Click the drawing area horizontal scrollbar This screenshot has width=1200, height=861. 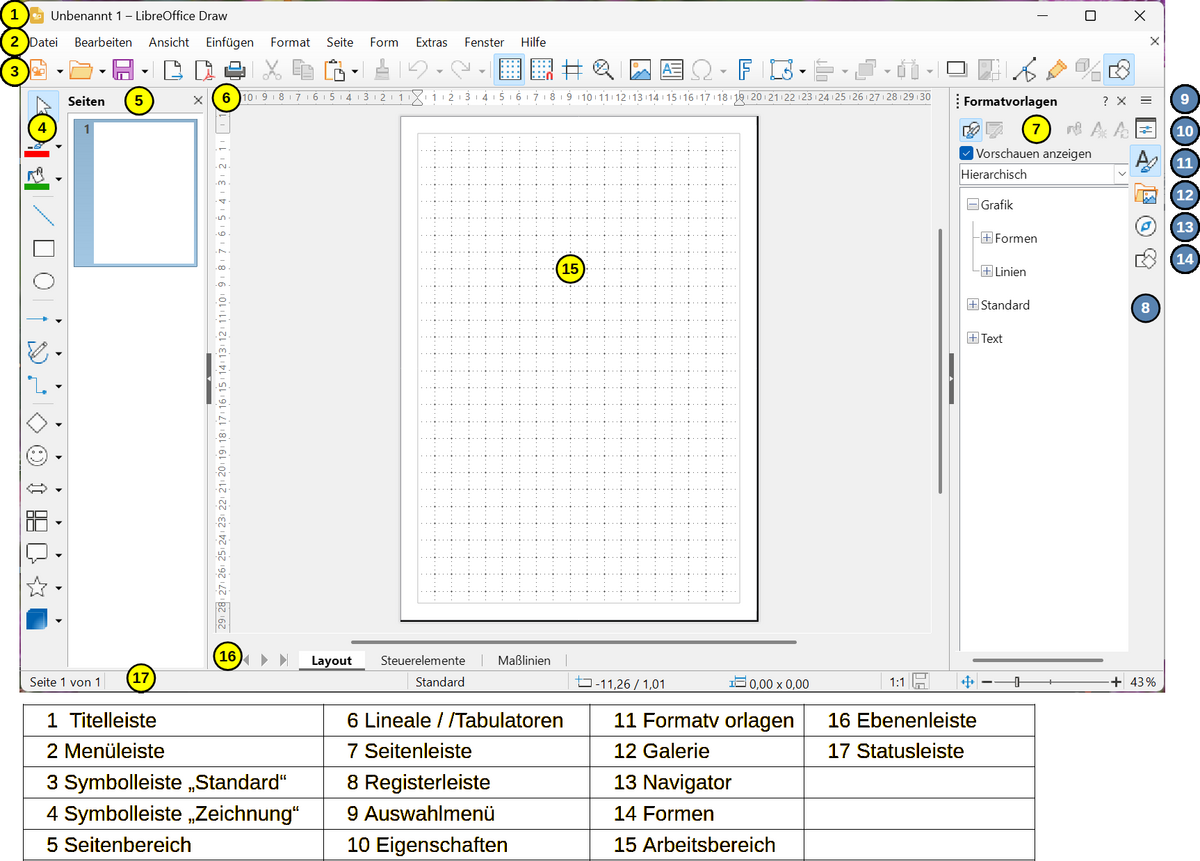573,641
